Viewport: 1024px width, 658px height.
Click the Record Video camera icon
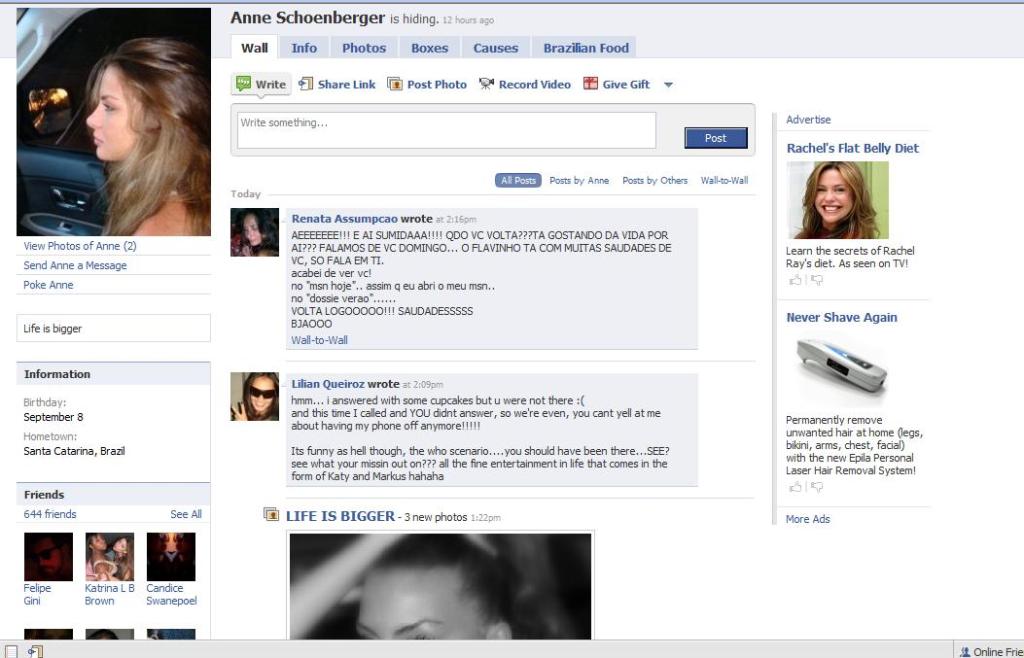click(487, 84)
